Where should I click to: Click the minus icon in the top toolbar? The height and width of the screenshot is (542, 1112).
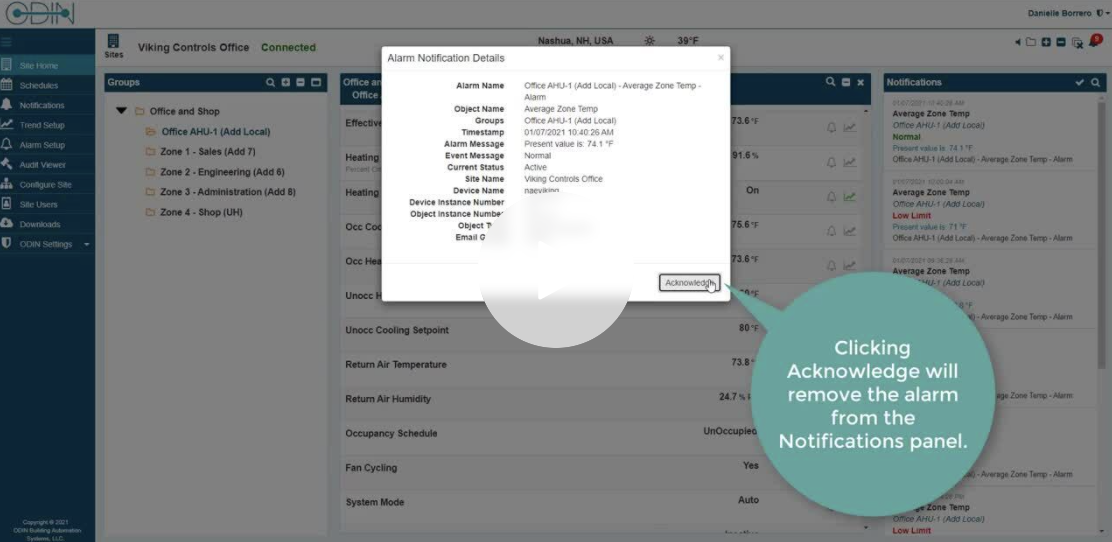(1061, 43)
